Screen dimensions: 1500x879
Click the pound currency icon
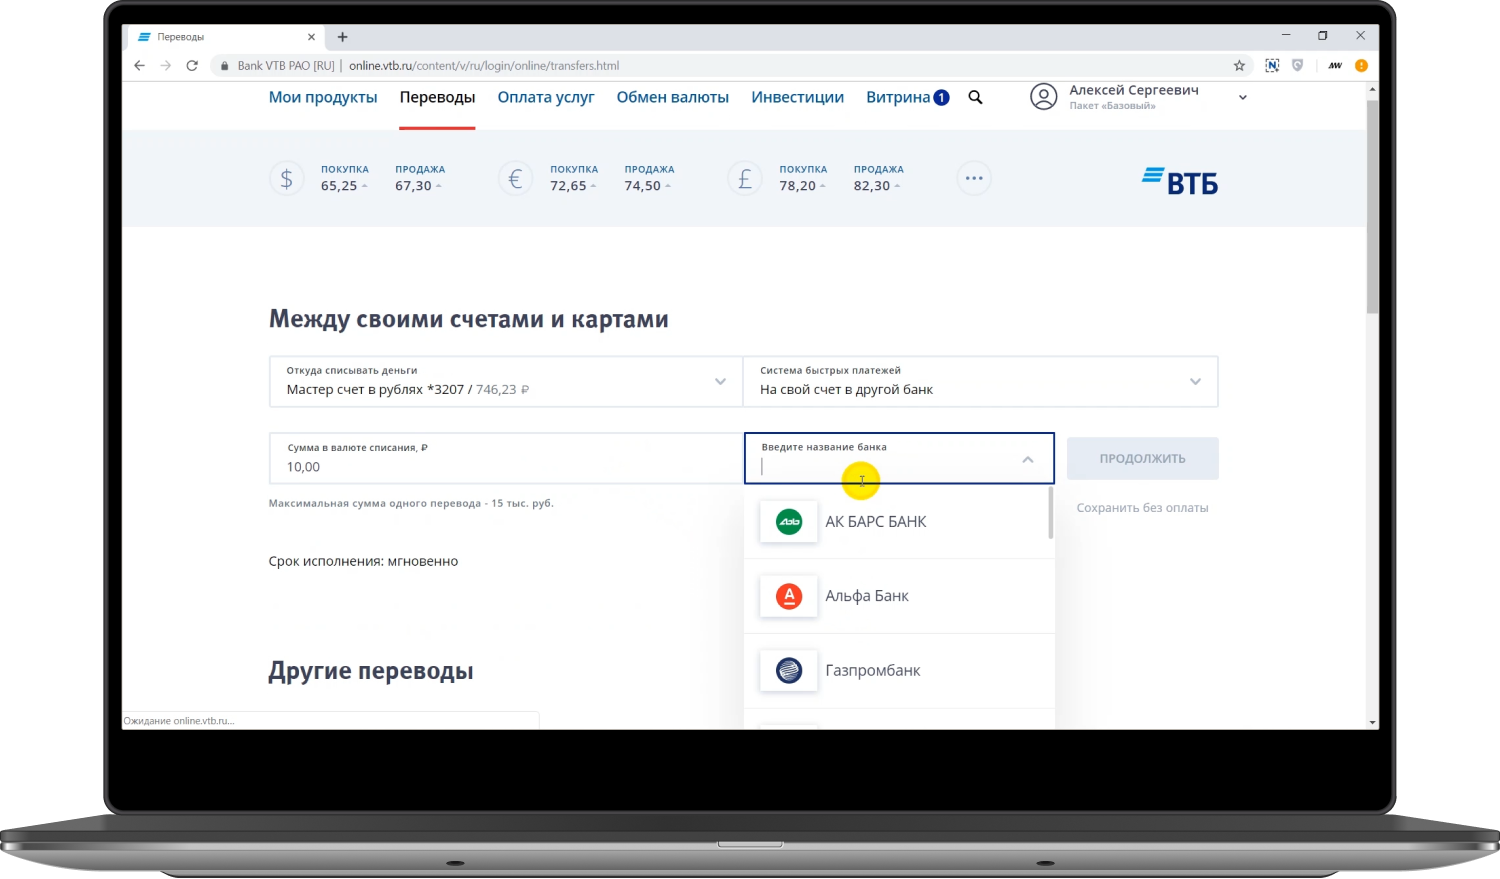point(745,179)
